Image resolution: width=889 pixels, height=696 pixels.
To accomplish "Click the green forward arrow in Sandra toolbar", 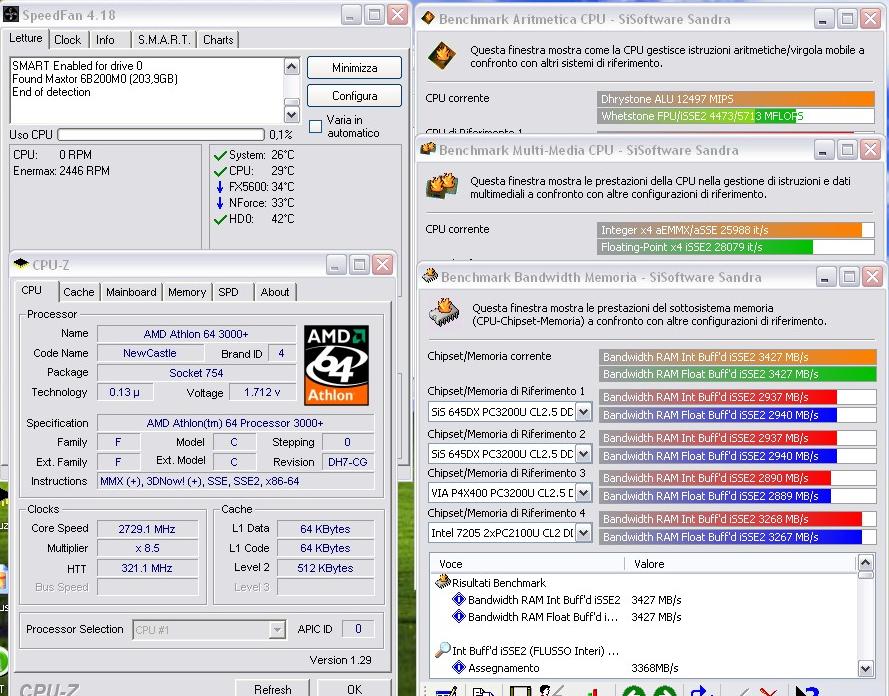I will click(x=664, y=691).
